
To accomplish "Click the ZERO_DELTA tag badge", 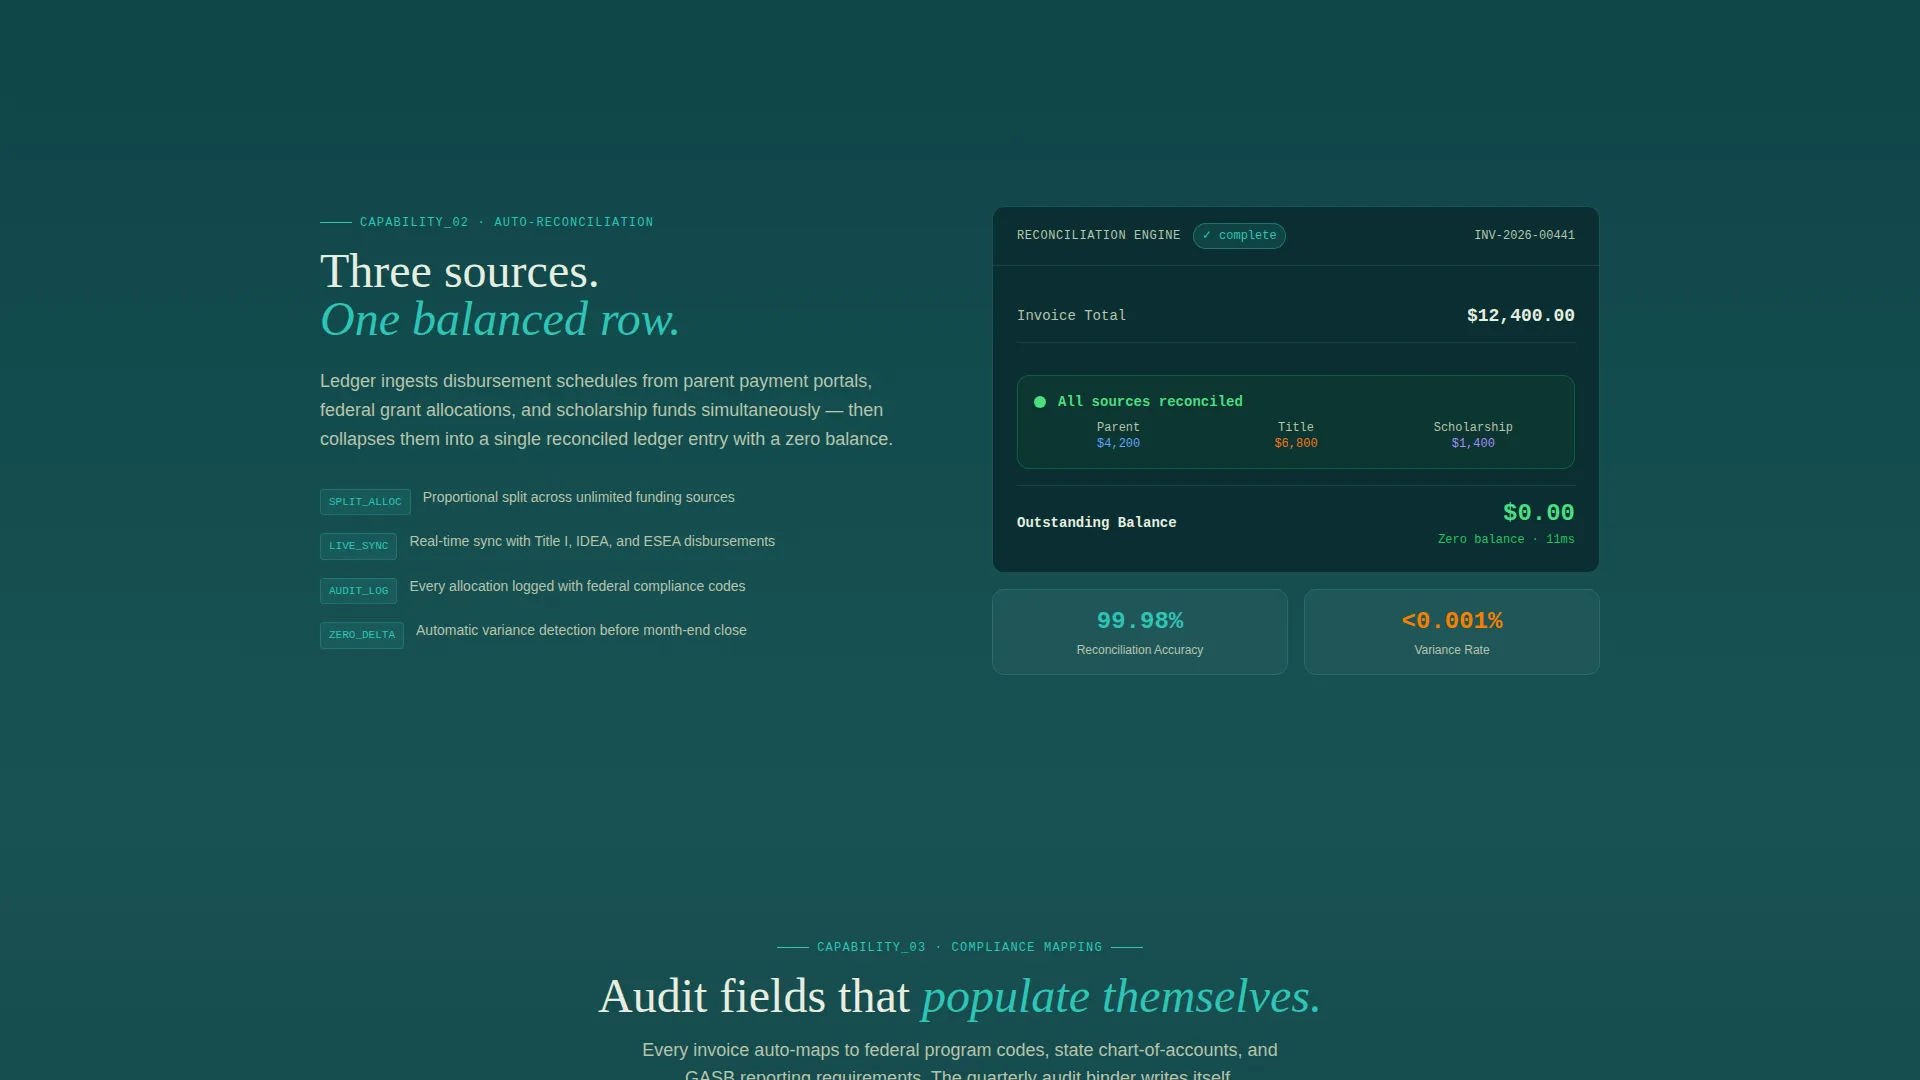I will 362,635.
